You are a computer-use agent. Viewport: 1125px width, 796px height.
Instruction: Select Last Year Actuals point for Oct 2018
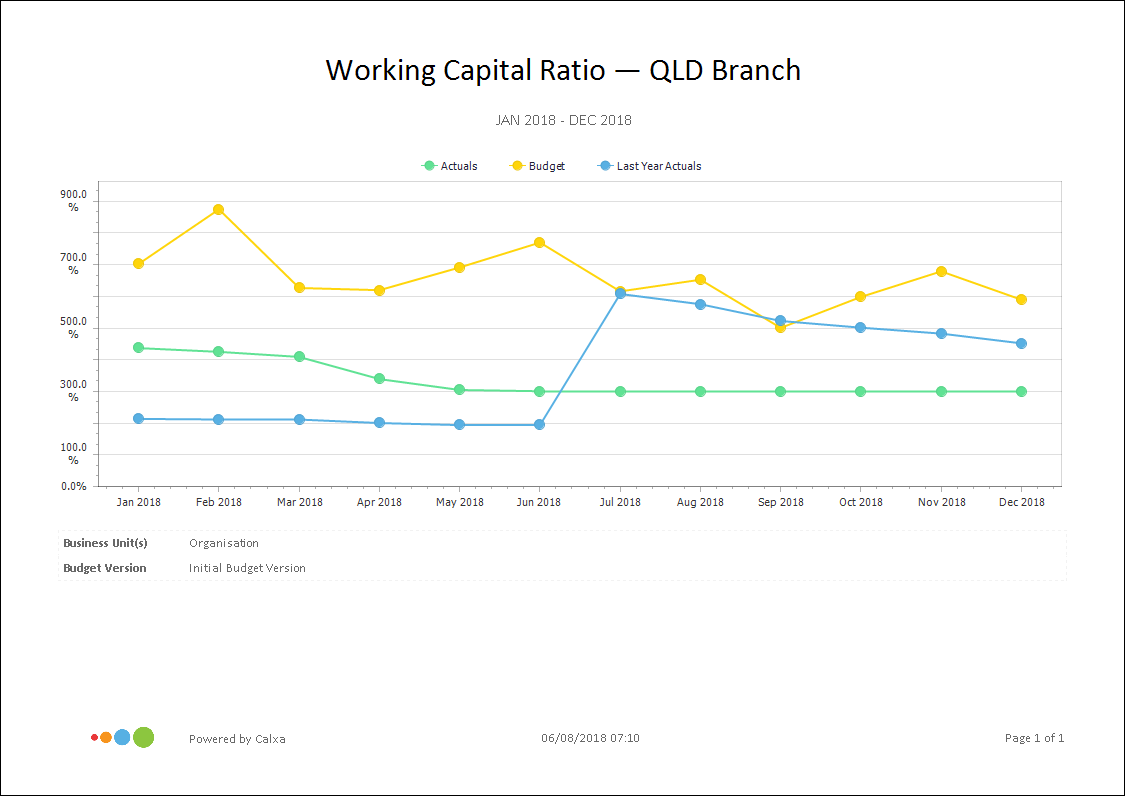860,327
